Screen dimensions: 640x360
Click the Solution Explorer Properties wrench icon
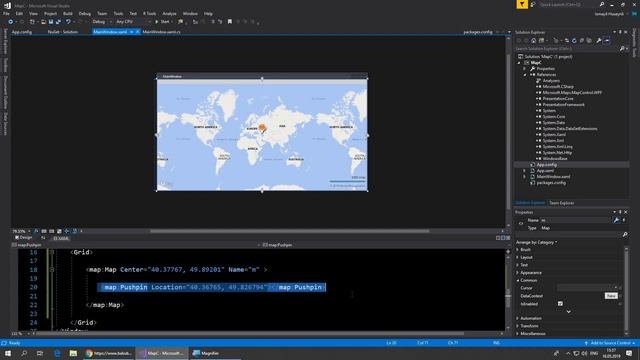click(598, 40)
